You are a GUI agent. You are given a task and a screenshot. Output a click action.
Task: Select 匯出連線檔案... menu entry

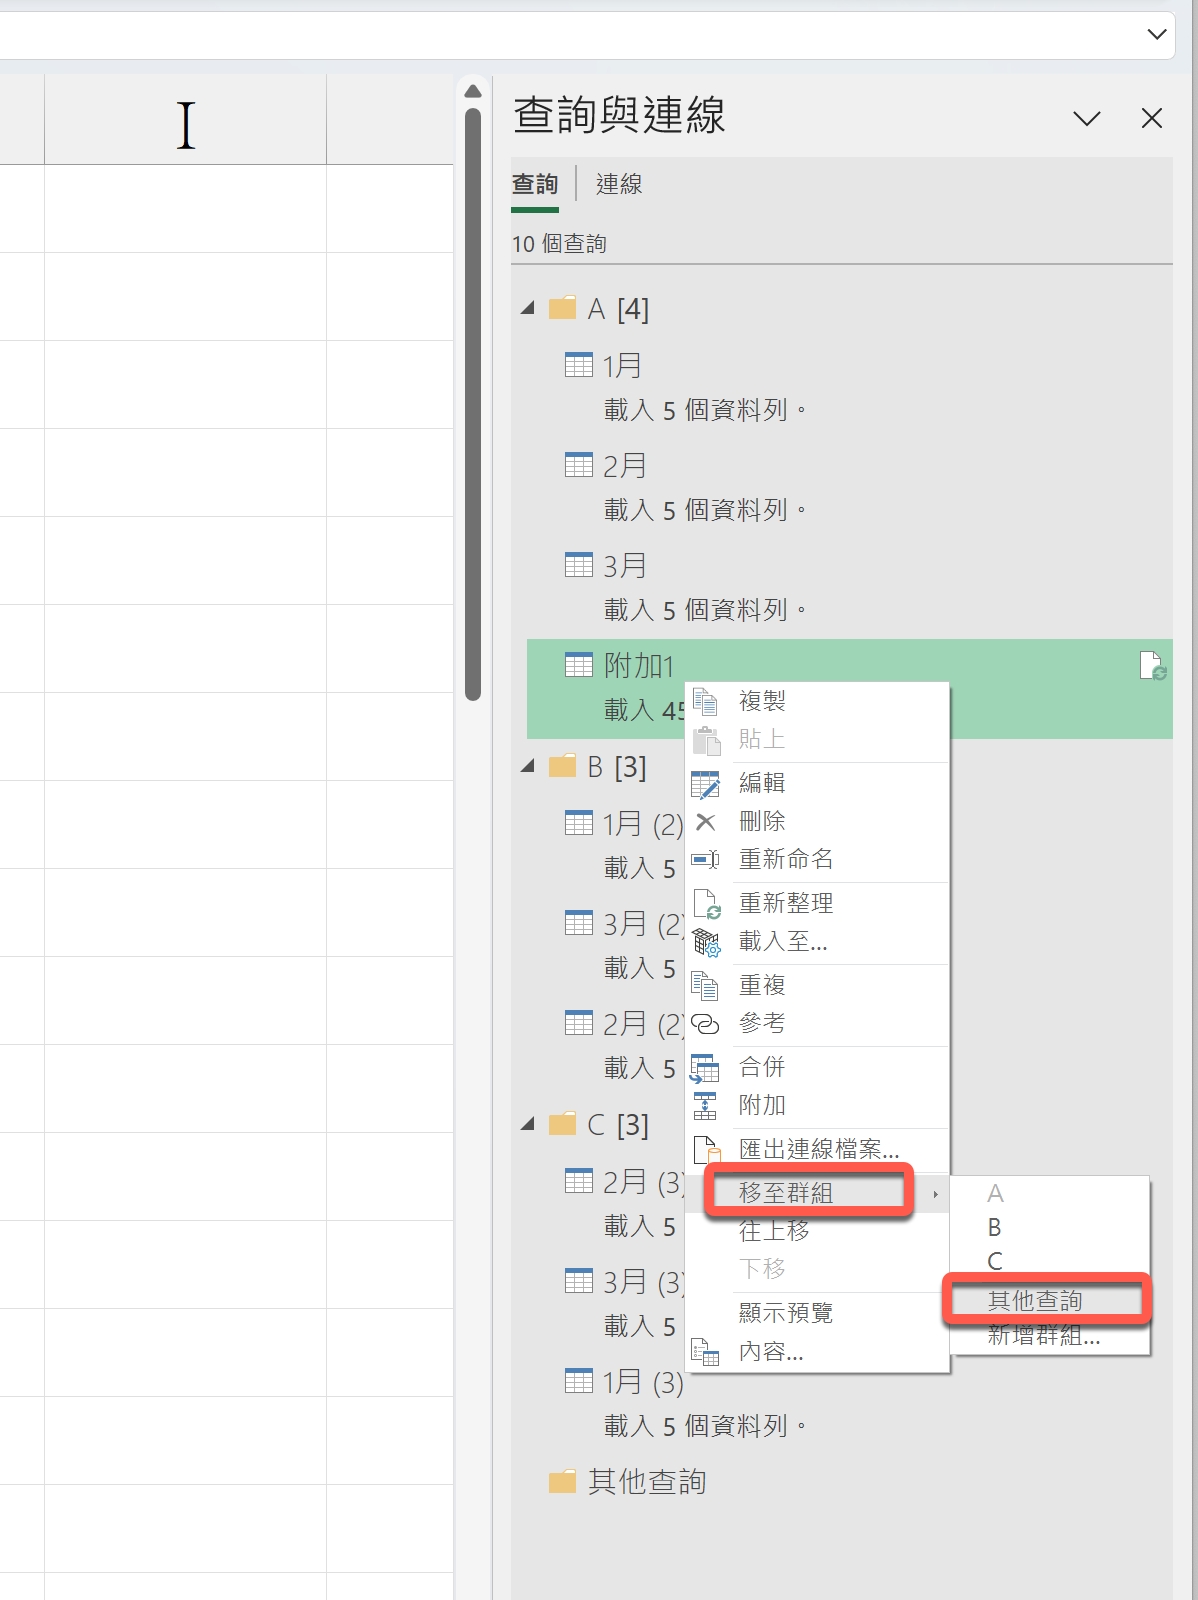pos(819,1150)
